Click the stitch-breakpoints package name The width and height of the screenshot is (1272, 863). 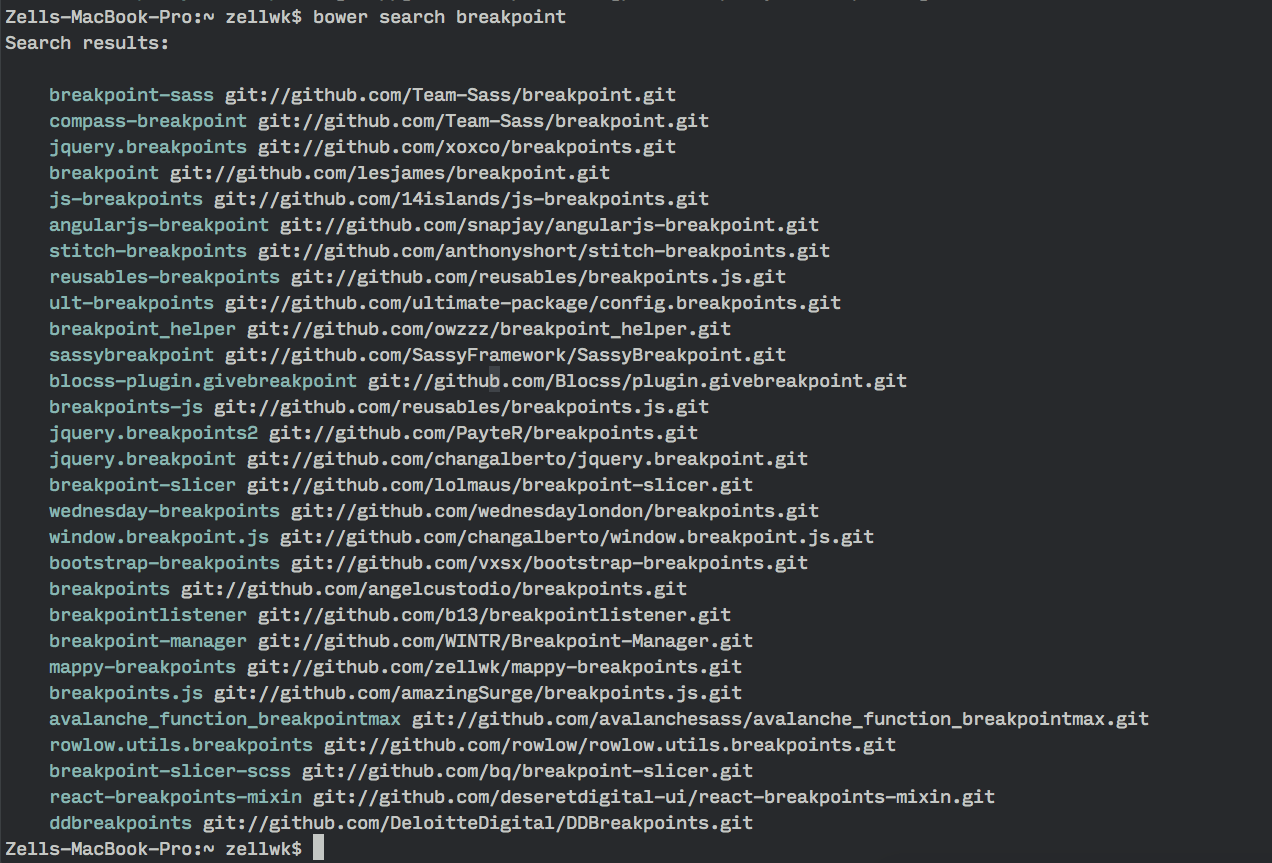coord(148,251)
